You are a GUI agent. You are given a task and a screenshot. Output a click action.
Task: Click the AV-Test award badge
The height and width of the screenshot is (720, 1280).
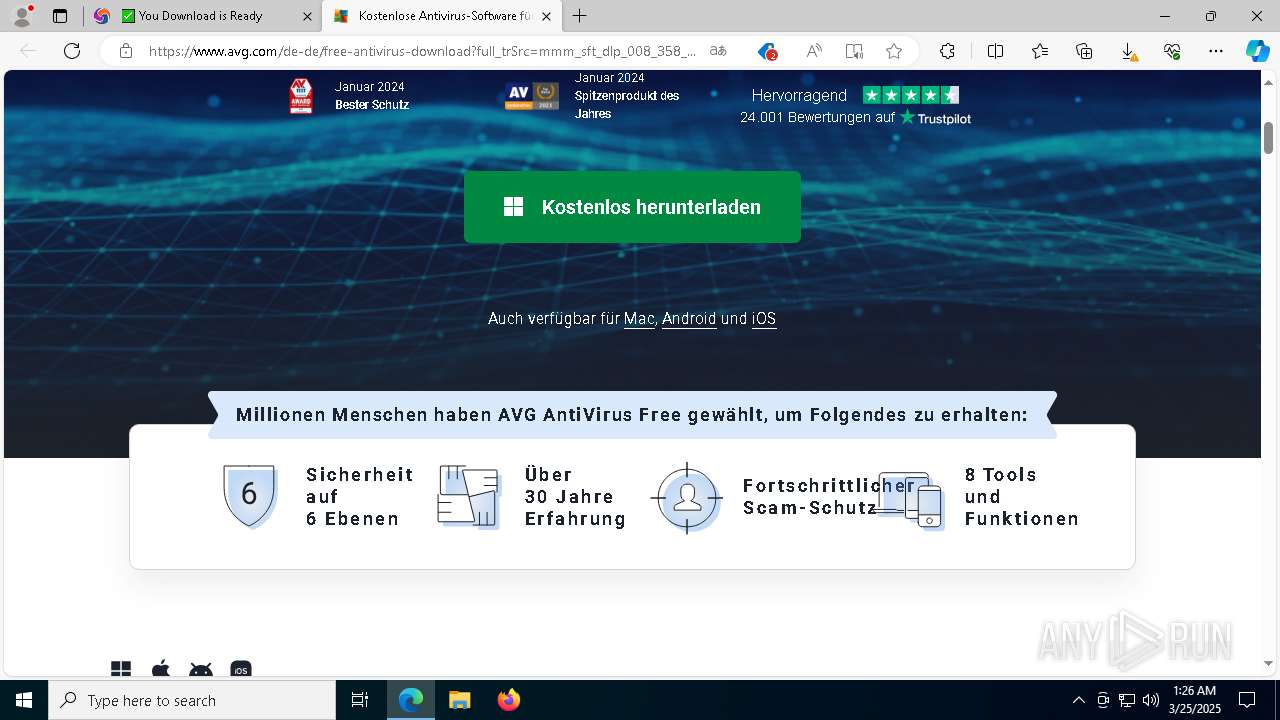[300, 96]
